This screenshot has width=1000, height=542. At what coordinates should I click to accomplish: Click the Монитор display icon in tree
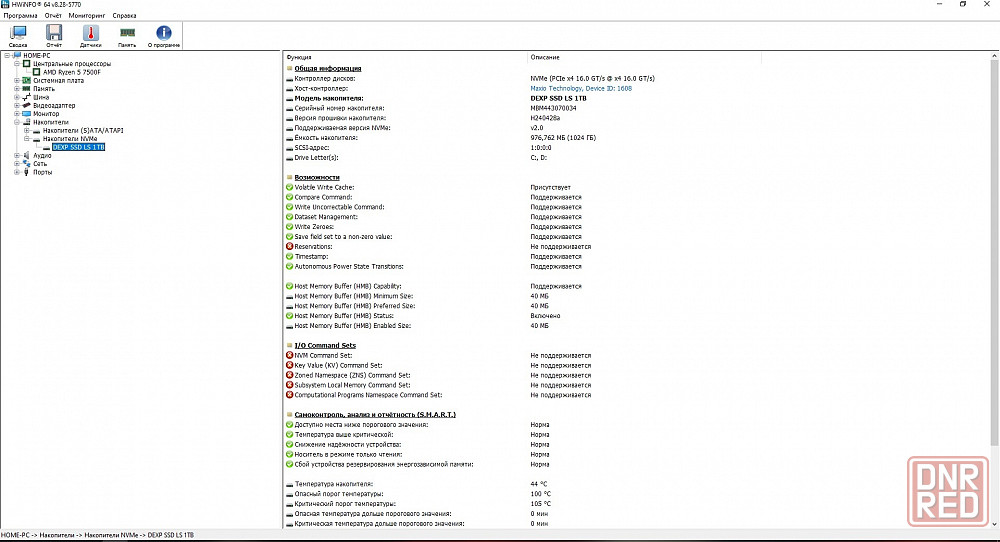26,114
